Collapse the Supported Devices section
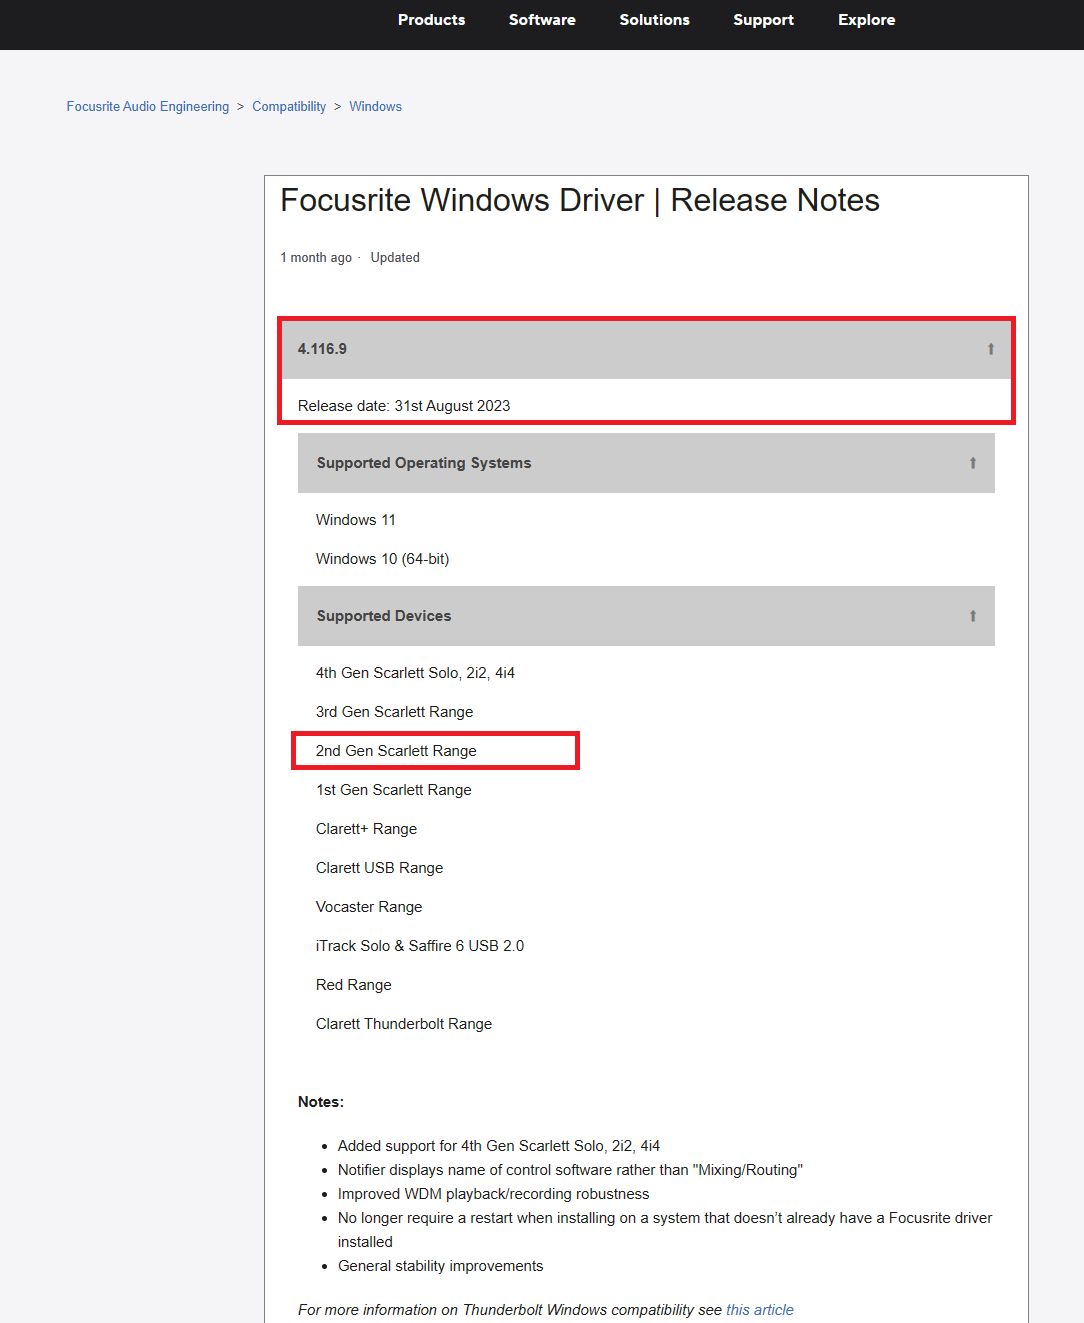Viewport: 1084px width, 1323px height. (646, 616)
